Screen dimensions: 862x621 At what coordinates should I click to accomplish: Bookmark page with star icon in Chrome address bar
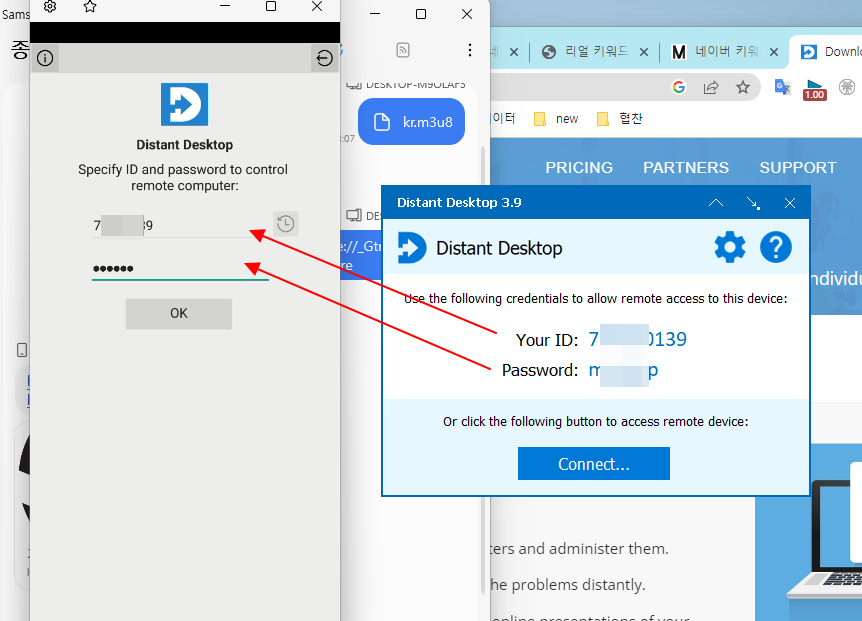tap(743, 87)
